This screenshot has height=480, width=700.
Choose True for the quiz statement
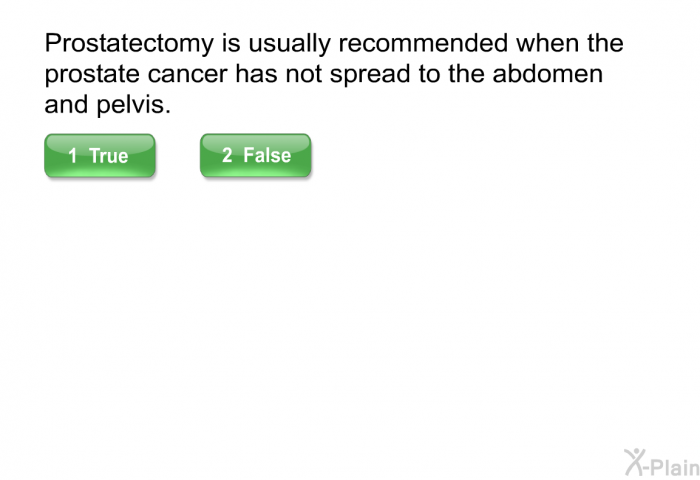(x=100, y=156)
